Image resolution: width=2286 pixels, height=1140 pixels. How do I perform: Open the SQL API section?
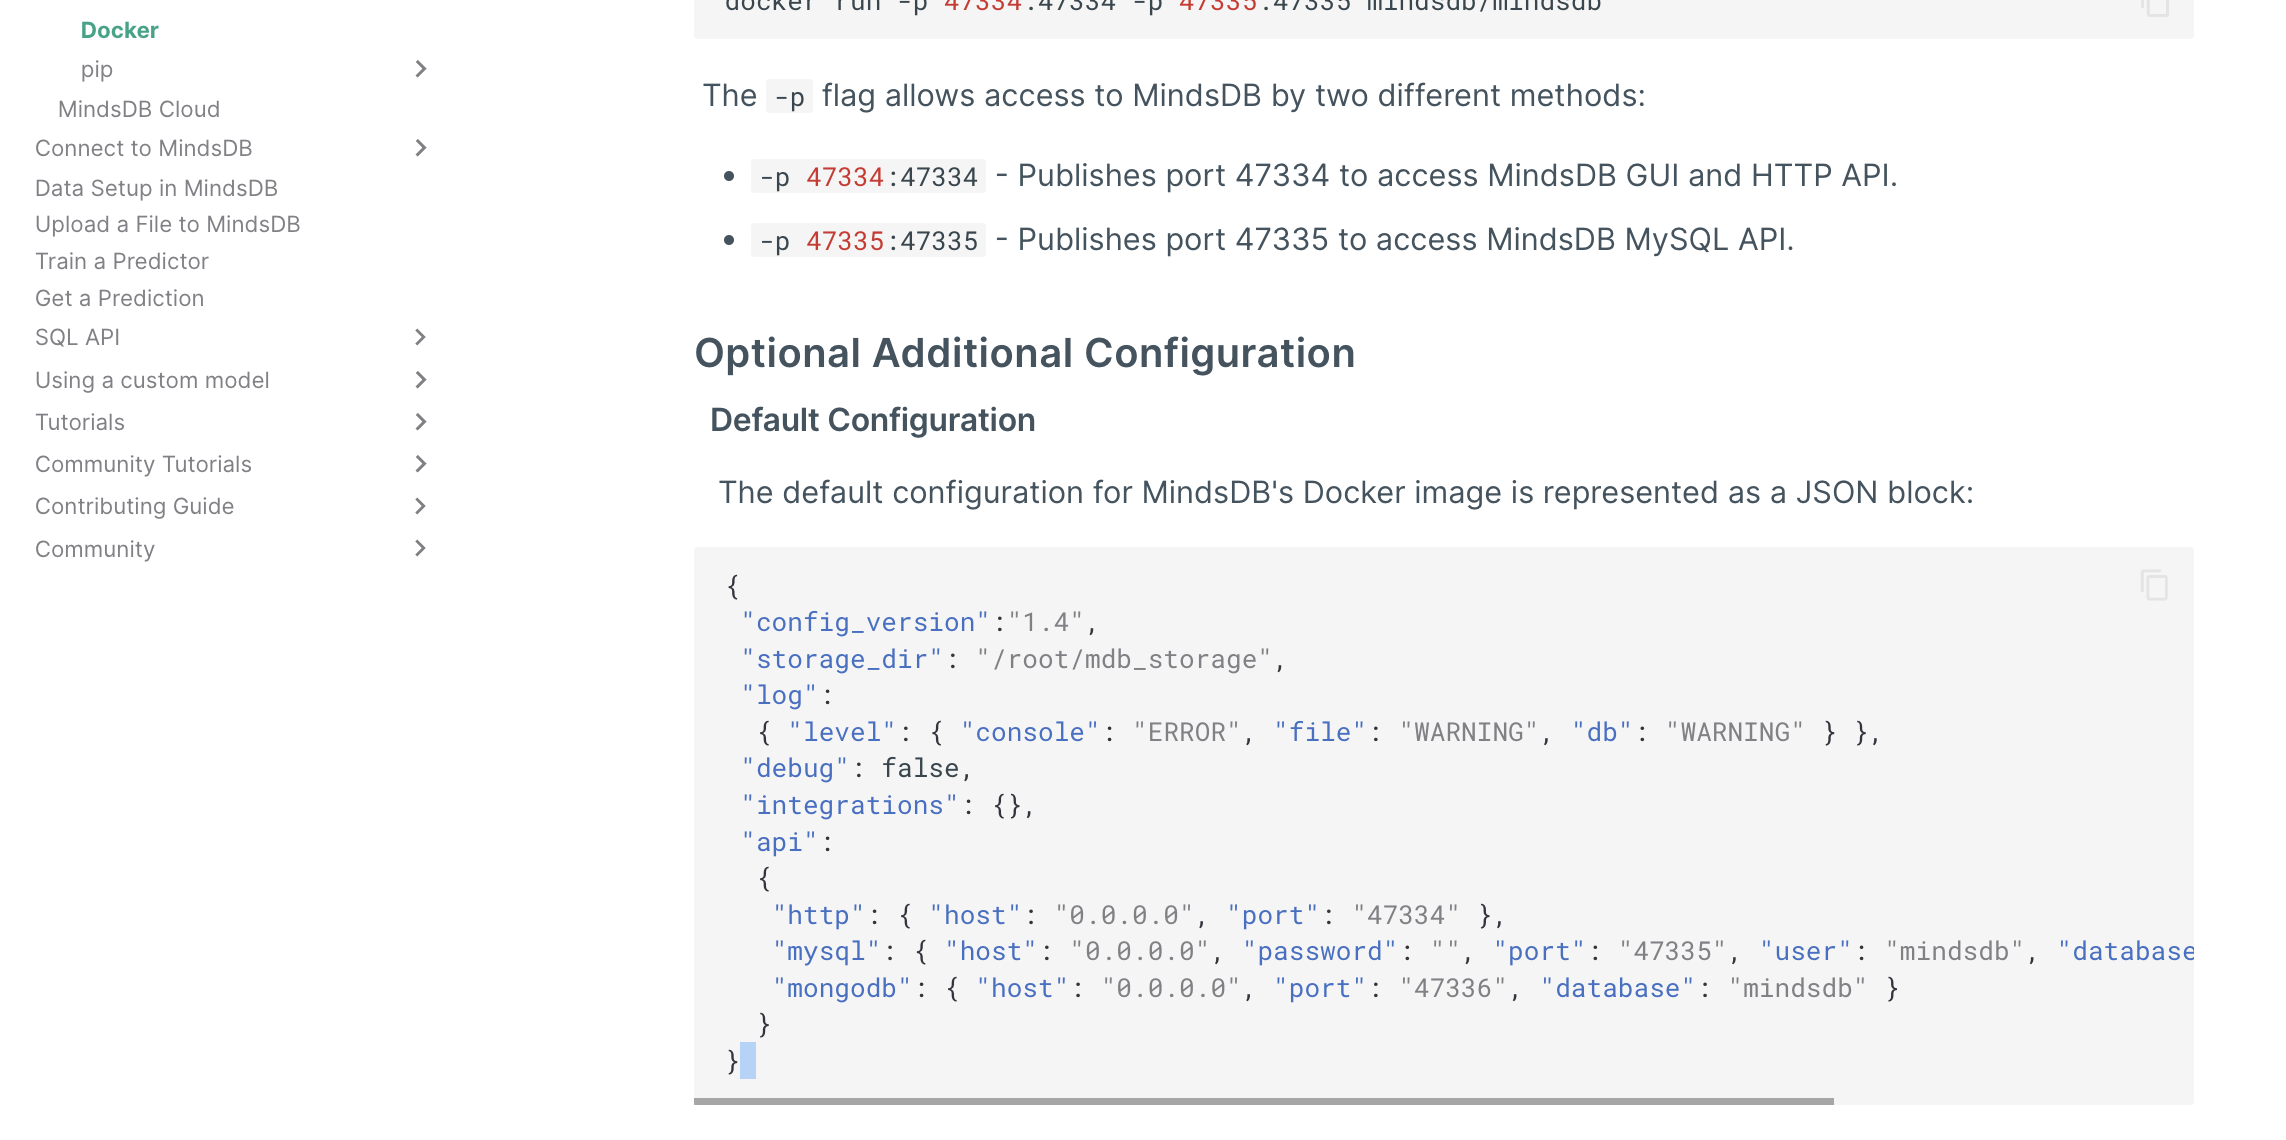point(78,337)
